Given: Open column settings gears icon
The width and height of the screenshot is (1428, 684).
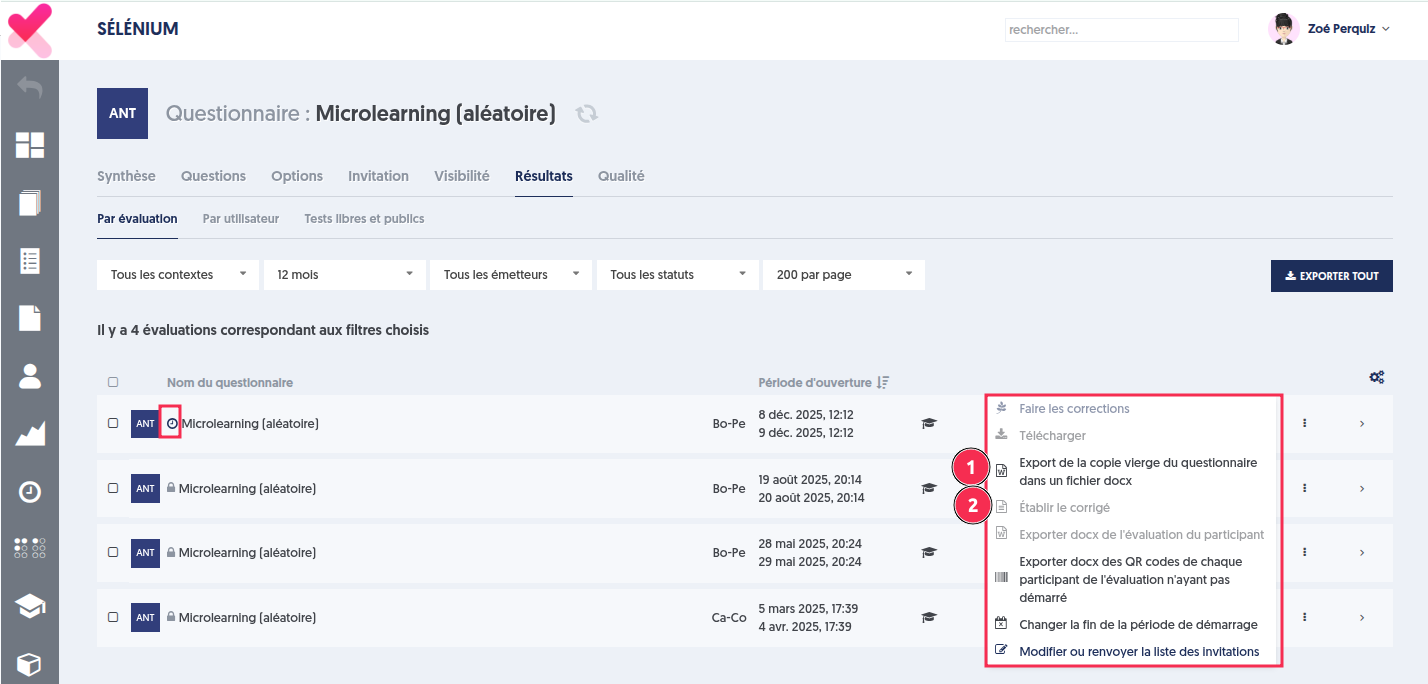Looking at the screenshot, I should (x=1376, y=377).
